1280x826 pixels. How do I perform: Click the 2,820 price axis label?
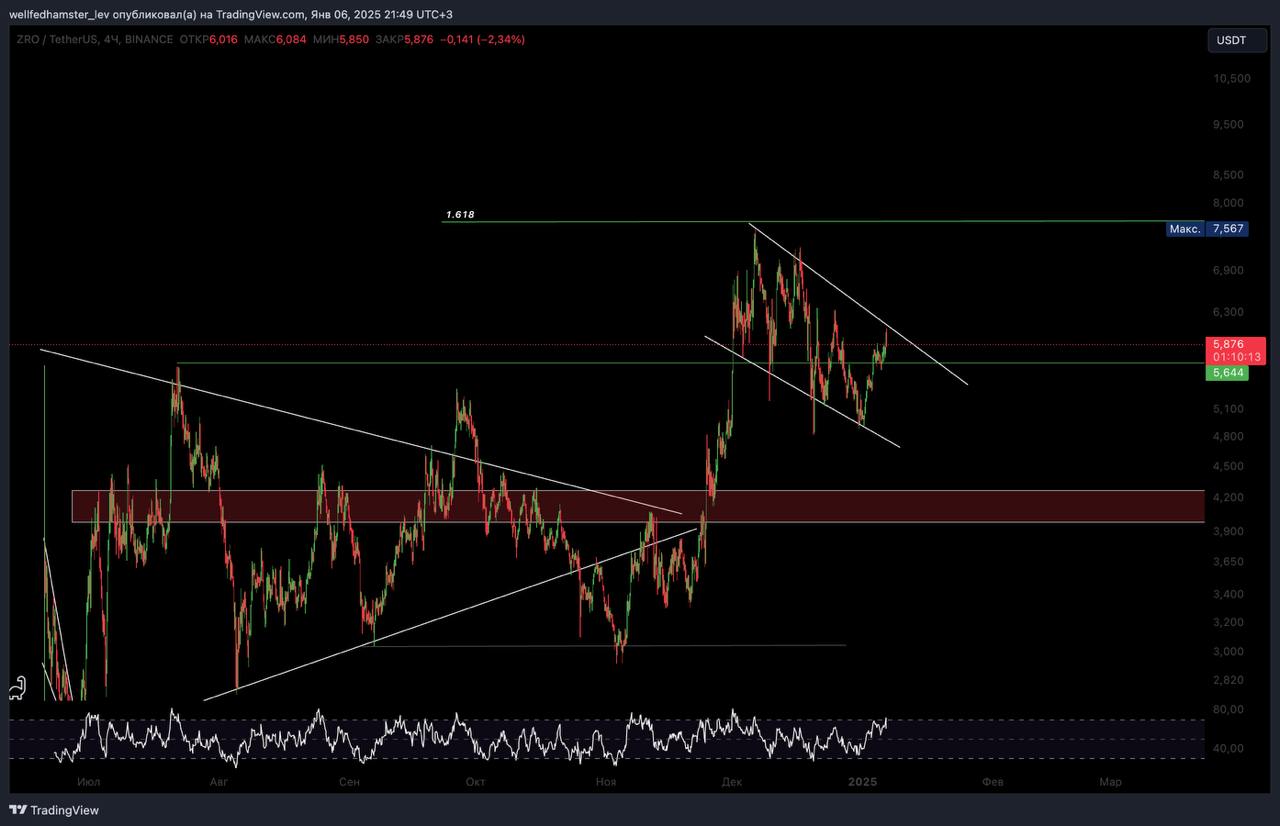(x=1230, y=680)
